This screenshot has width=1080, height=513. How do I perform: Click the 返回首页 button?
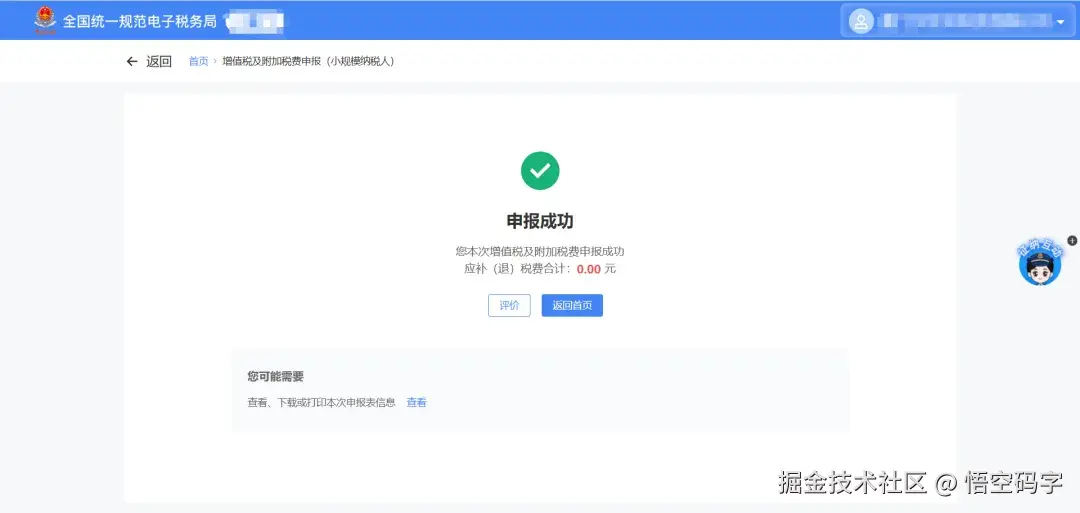(572, 306)
